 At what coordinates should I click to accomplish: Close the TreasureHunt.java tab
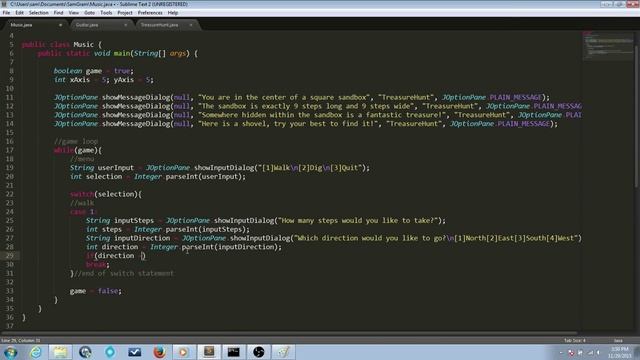(191, 25)
